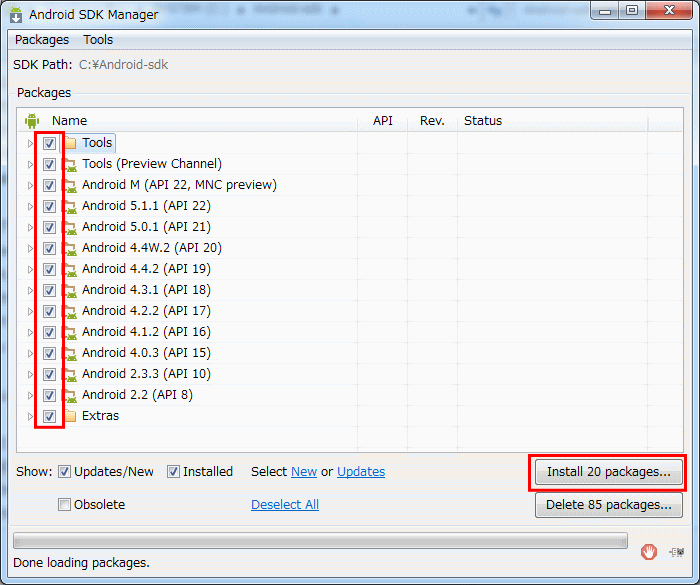Click the Updates selection link
Screen dimensions: 700x585
pyautogui.click(x=361, y=472)
